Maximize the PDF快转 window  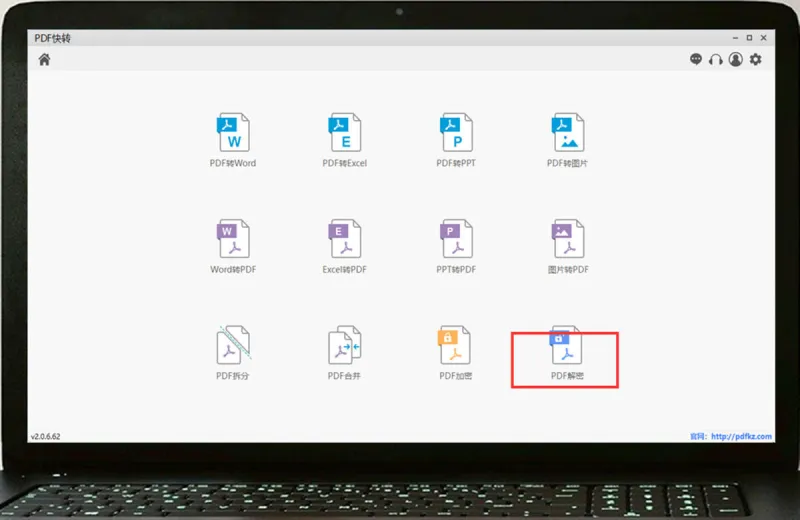tap(749, 38)
